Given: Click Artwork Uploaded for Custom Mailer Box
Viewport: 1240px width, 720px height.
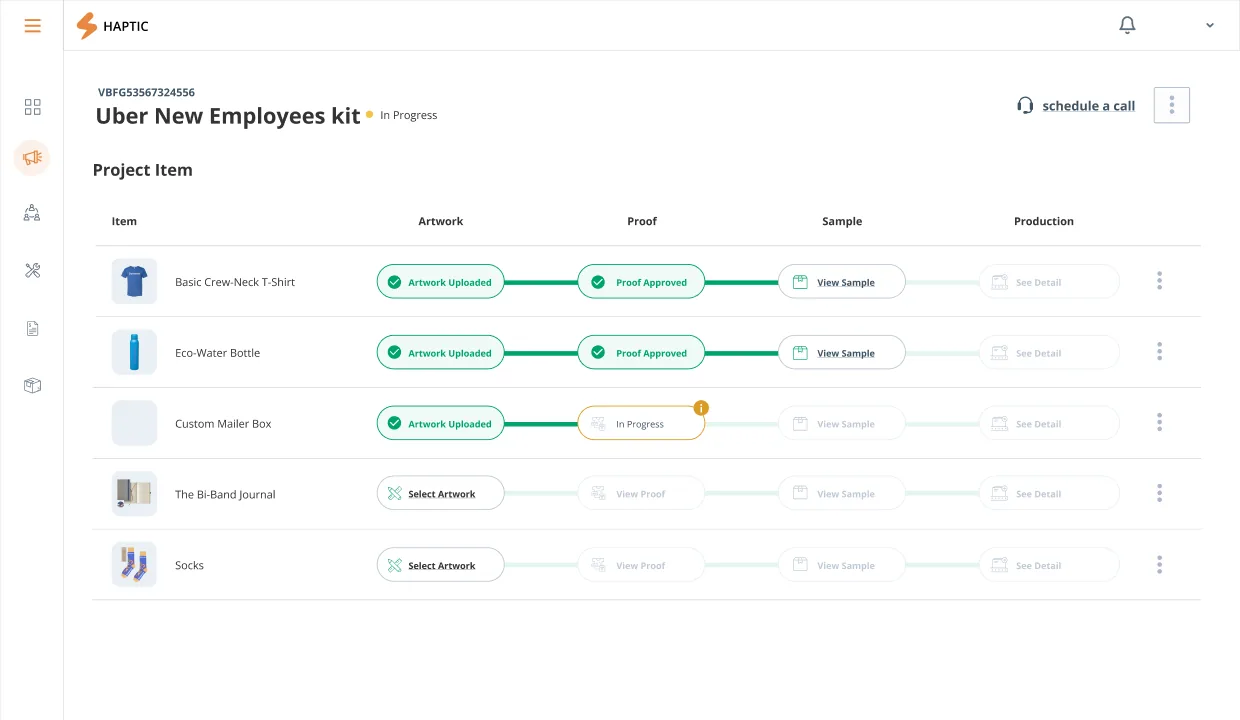Looking at the screenshot, I should [441, 424].
